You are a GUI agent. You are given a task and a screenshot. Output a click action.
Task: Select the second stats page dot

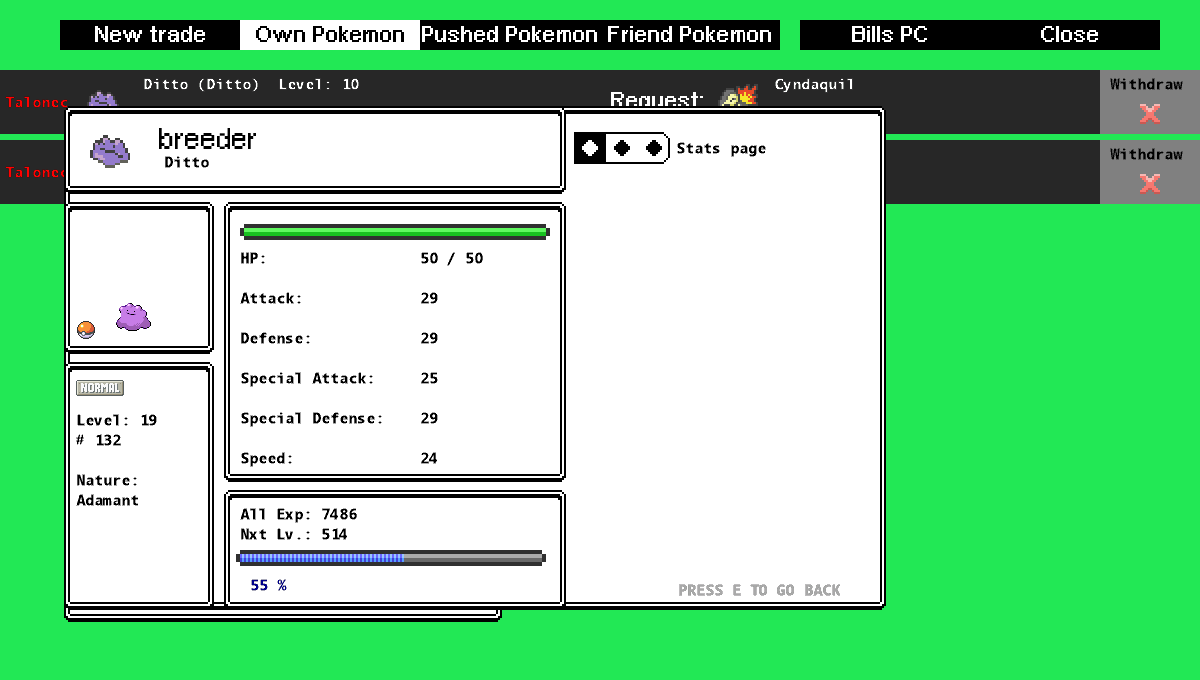pyautogui.click(x=622, y=148)
